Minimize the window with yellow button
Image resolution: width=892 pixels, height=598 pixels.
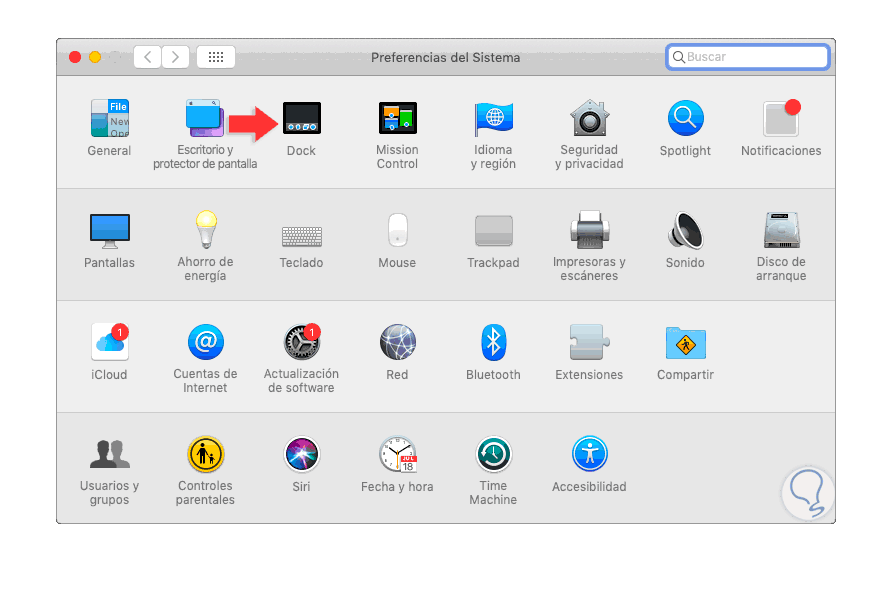[95, 57]
